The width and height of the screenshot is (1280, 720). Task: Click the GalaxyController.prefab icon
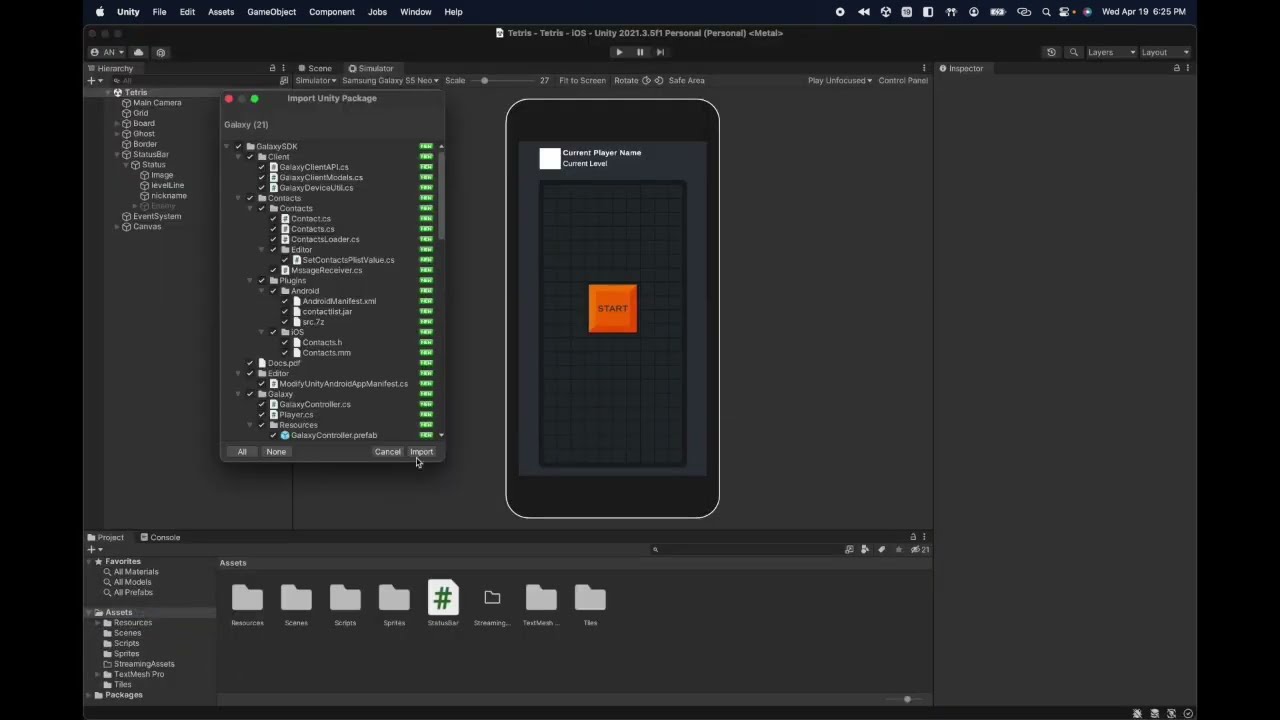click(x=285, y=435)
